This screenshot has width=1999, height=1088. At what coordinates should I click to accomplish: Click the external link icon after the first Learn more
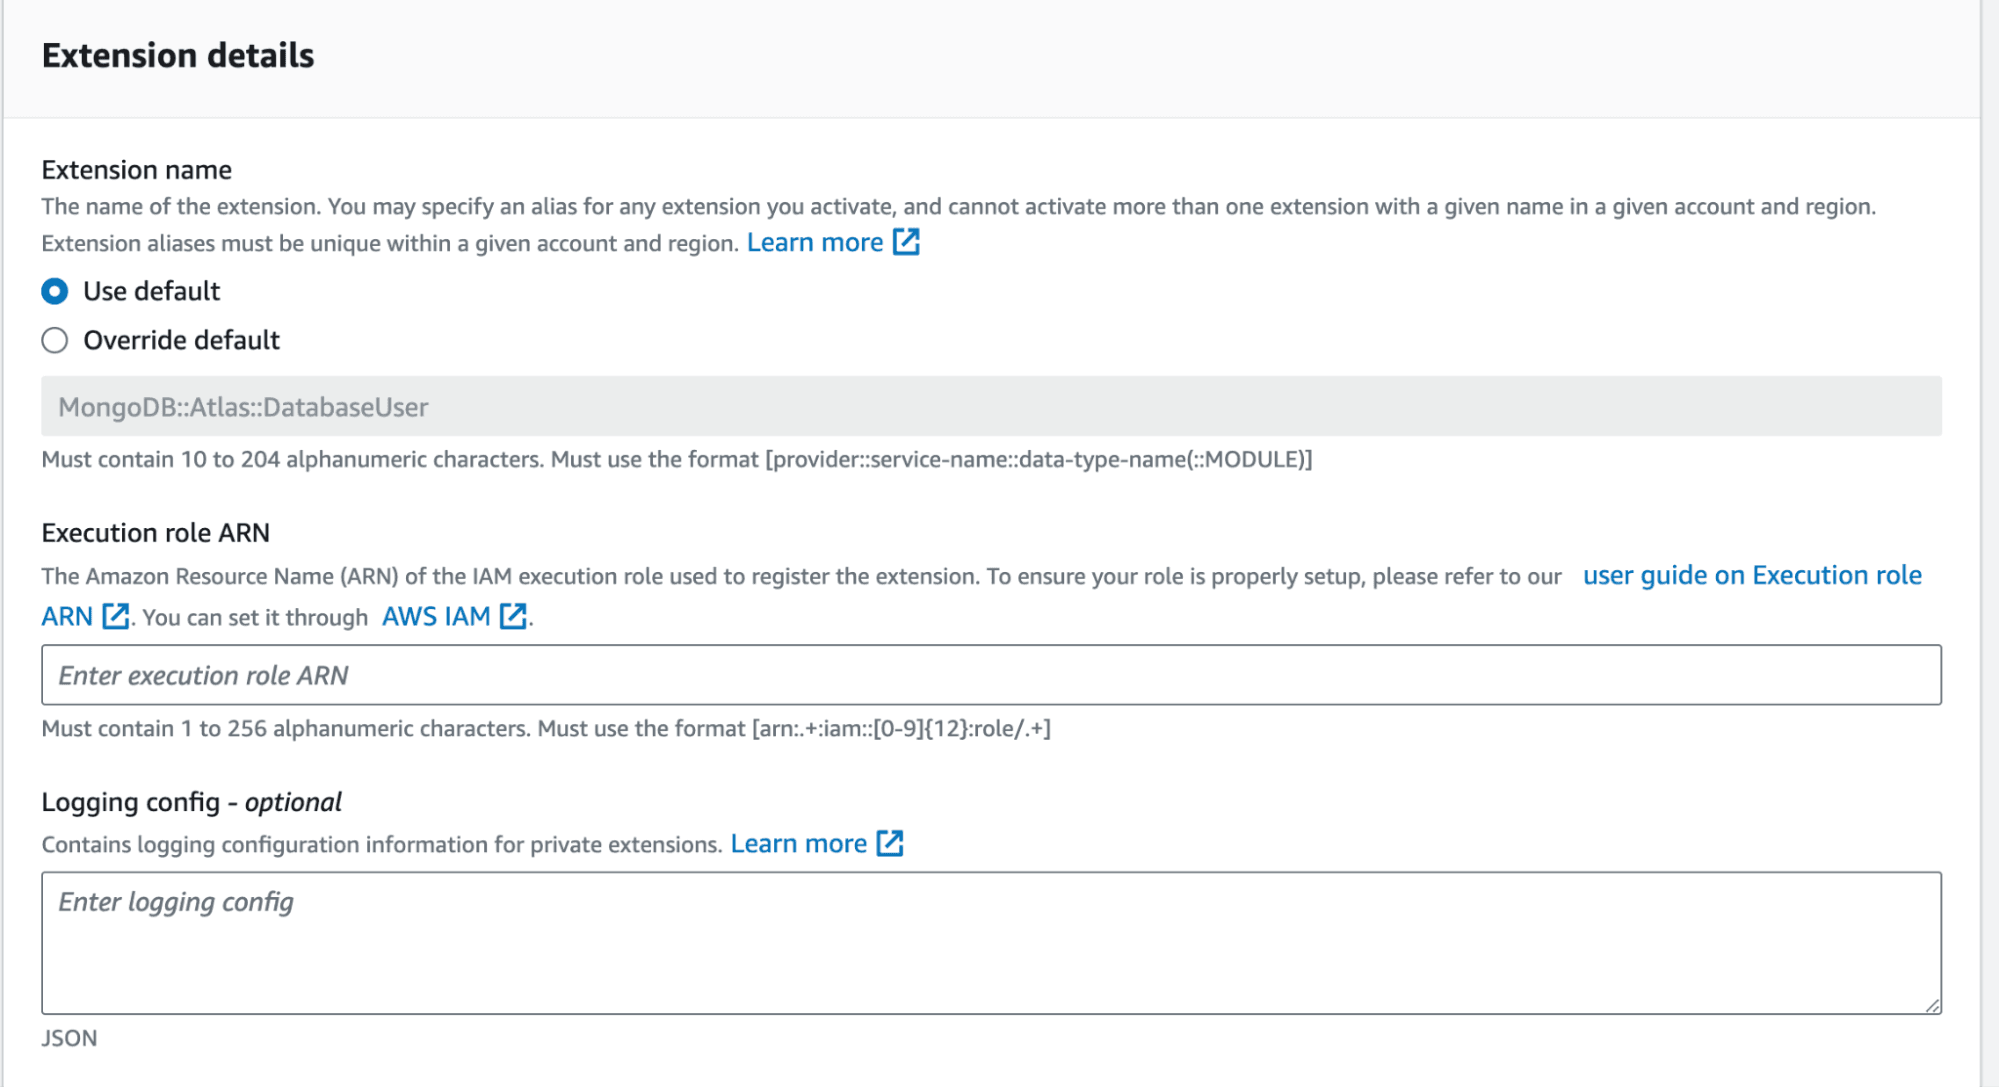tap(906, 241)
